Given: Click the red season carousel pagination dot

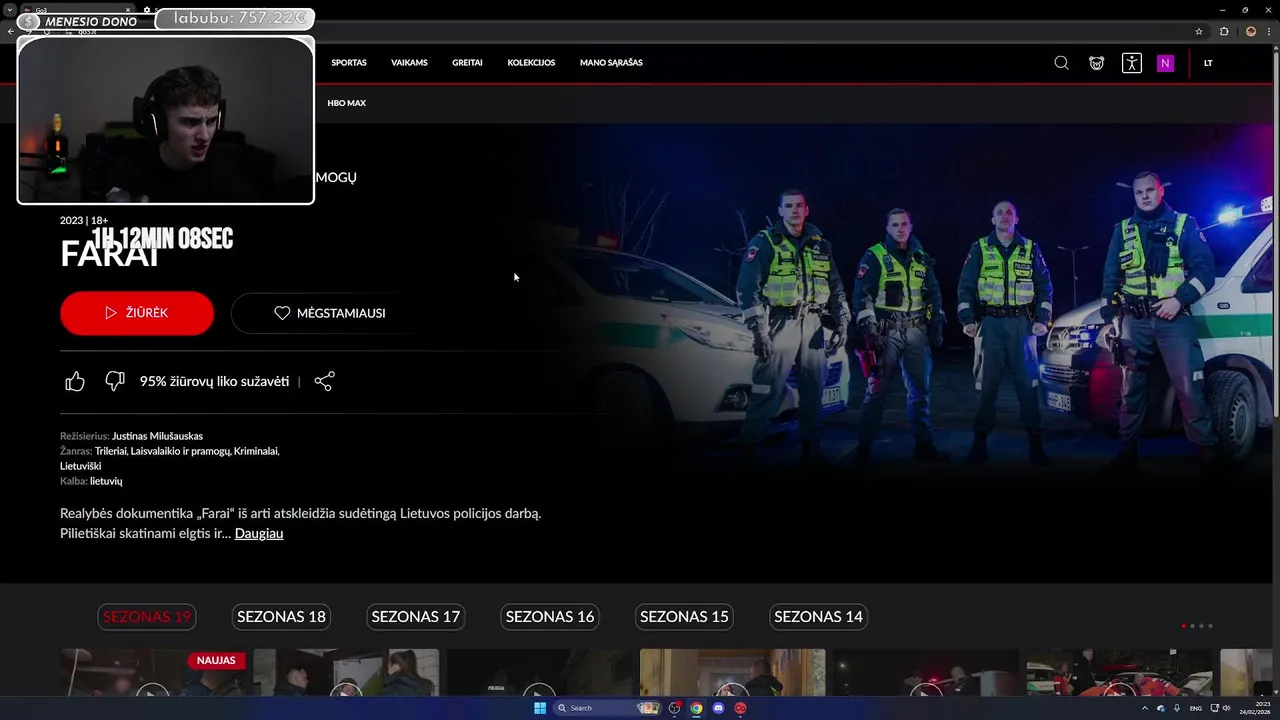Looking at the screenshot, I should [1184, 626].
